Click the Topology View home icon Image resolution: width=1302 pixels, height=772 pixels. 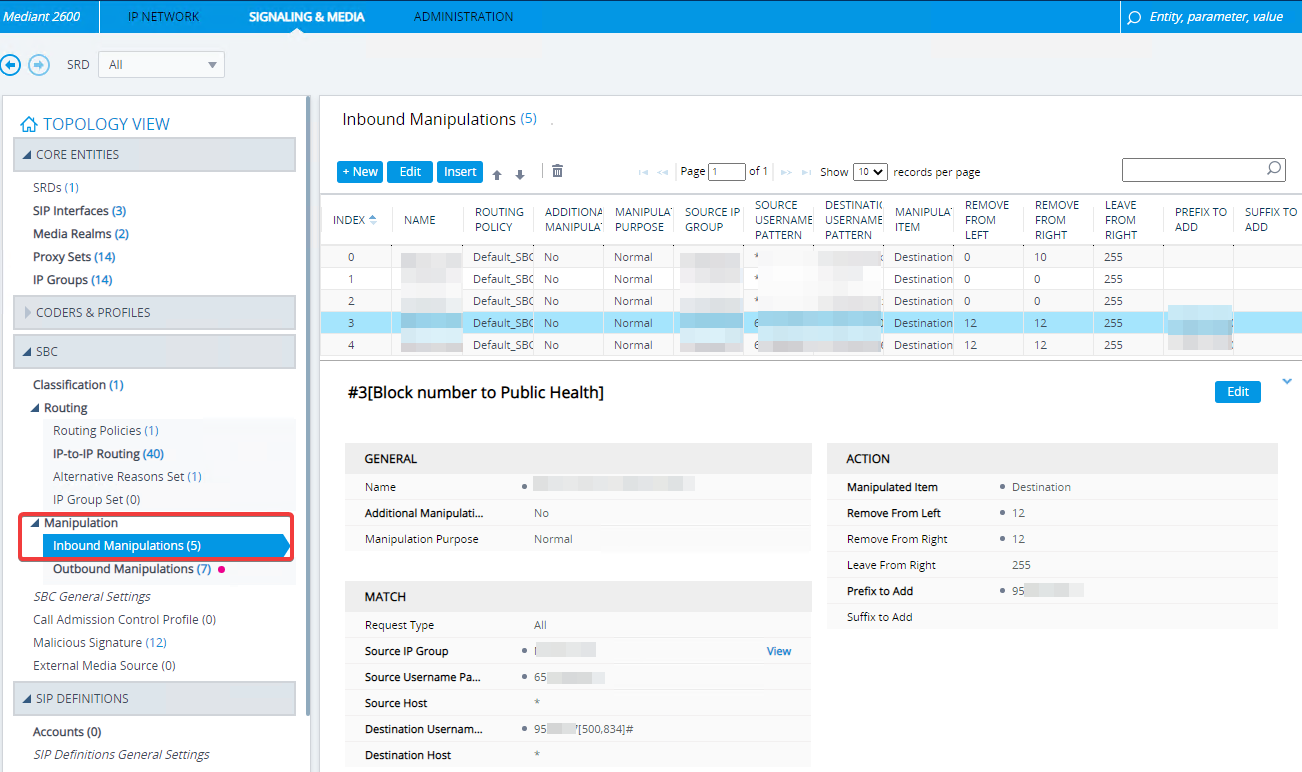coord(28,124)
